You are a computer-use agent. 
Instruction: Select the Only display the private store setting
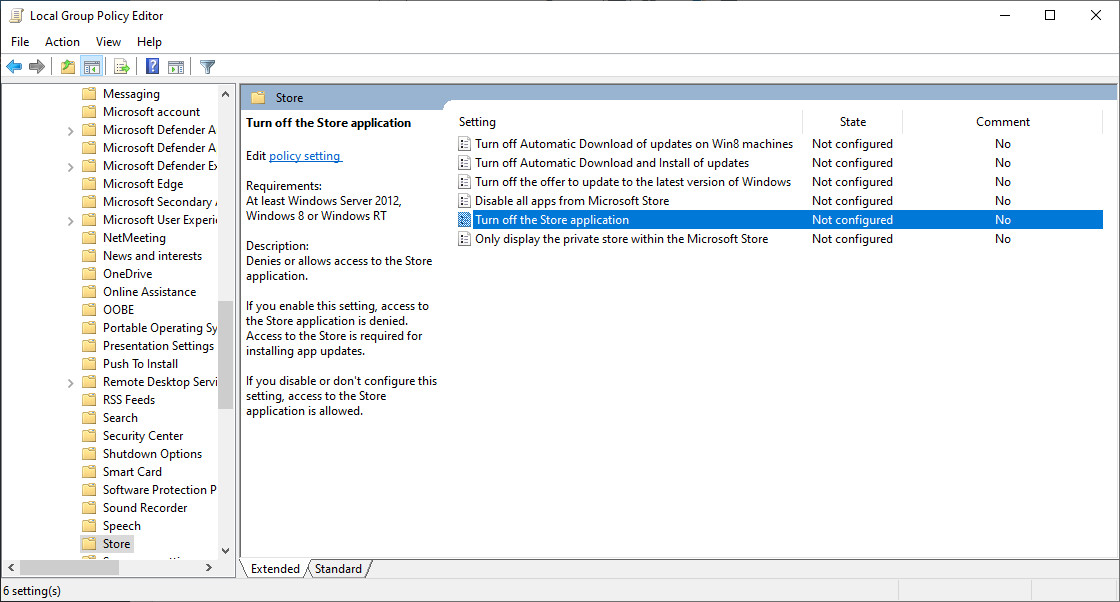pyautogui.click(x=628, y=238)
